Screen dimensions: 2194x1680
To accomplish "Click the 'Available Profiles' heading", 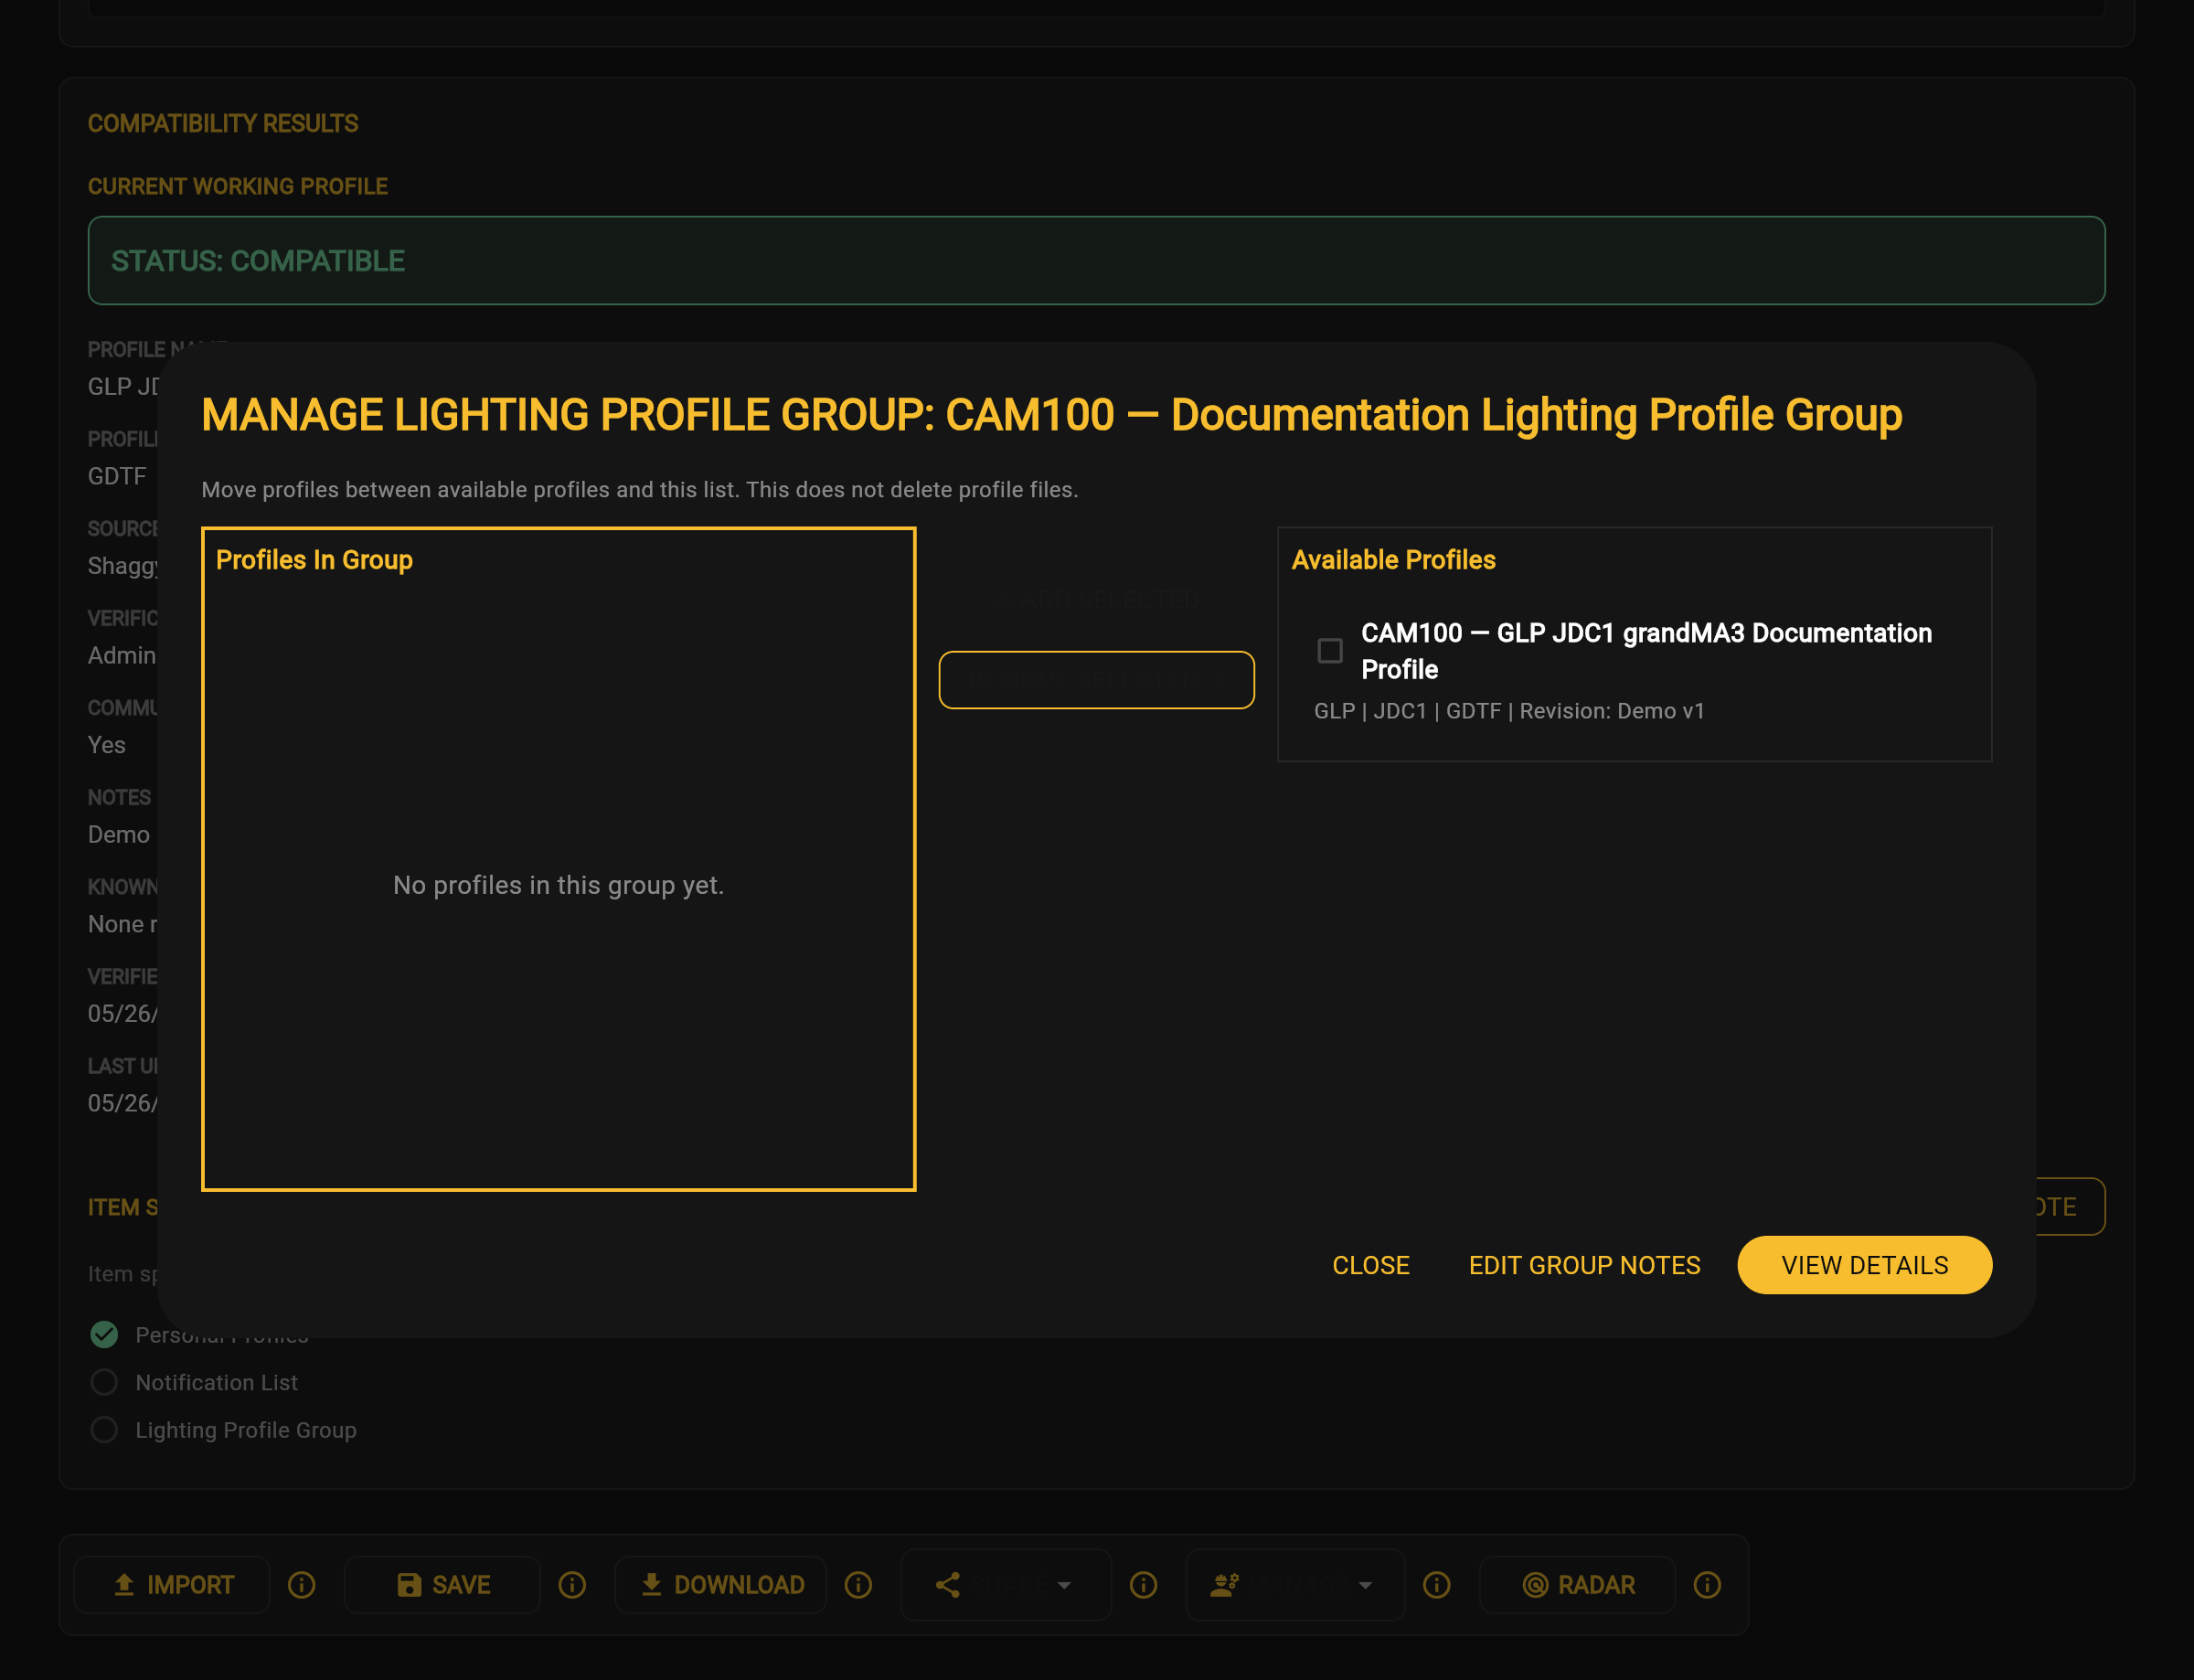I will coord(1393,560).
